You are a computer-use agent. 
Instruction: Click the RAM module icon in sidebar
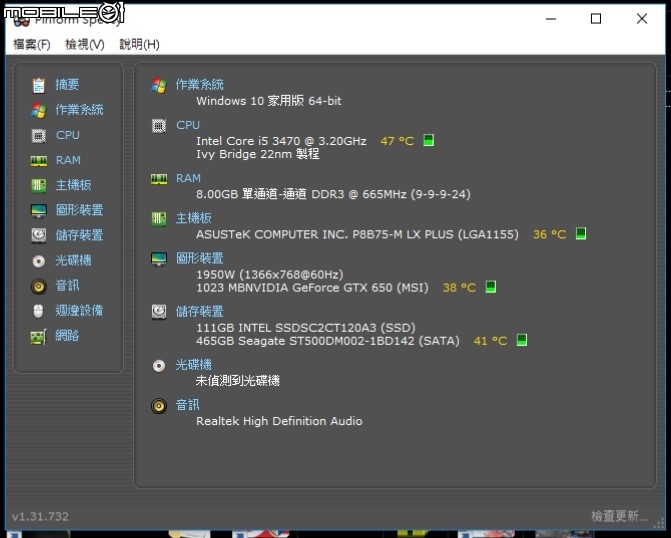click(39, 161)
